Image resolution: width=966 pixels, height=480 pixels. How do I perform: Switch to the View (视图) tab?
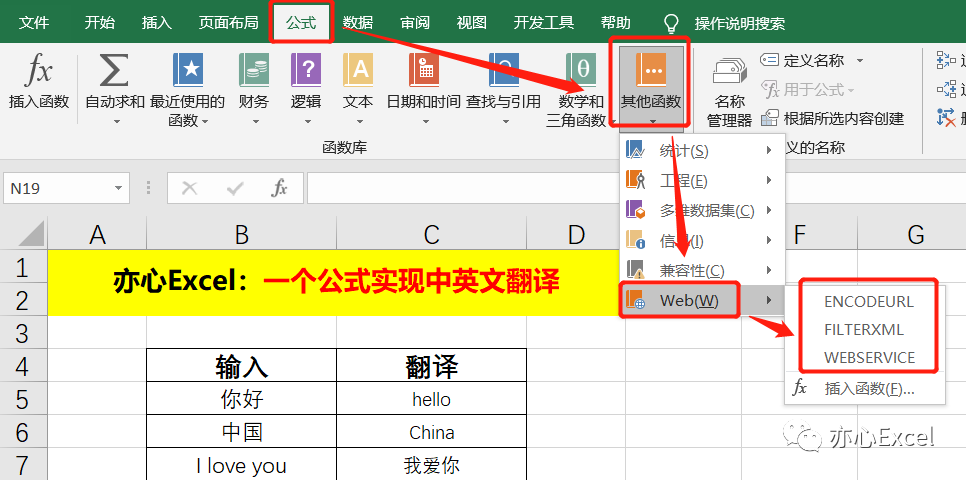[x=471, y=23]
